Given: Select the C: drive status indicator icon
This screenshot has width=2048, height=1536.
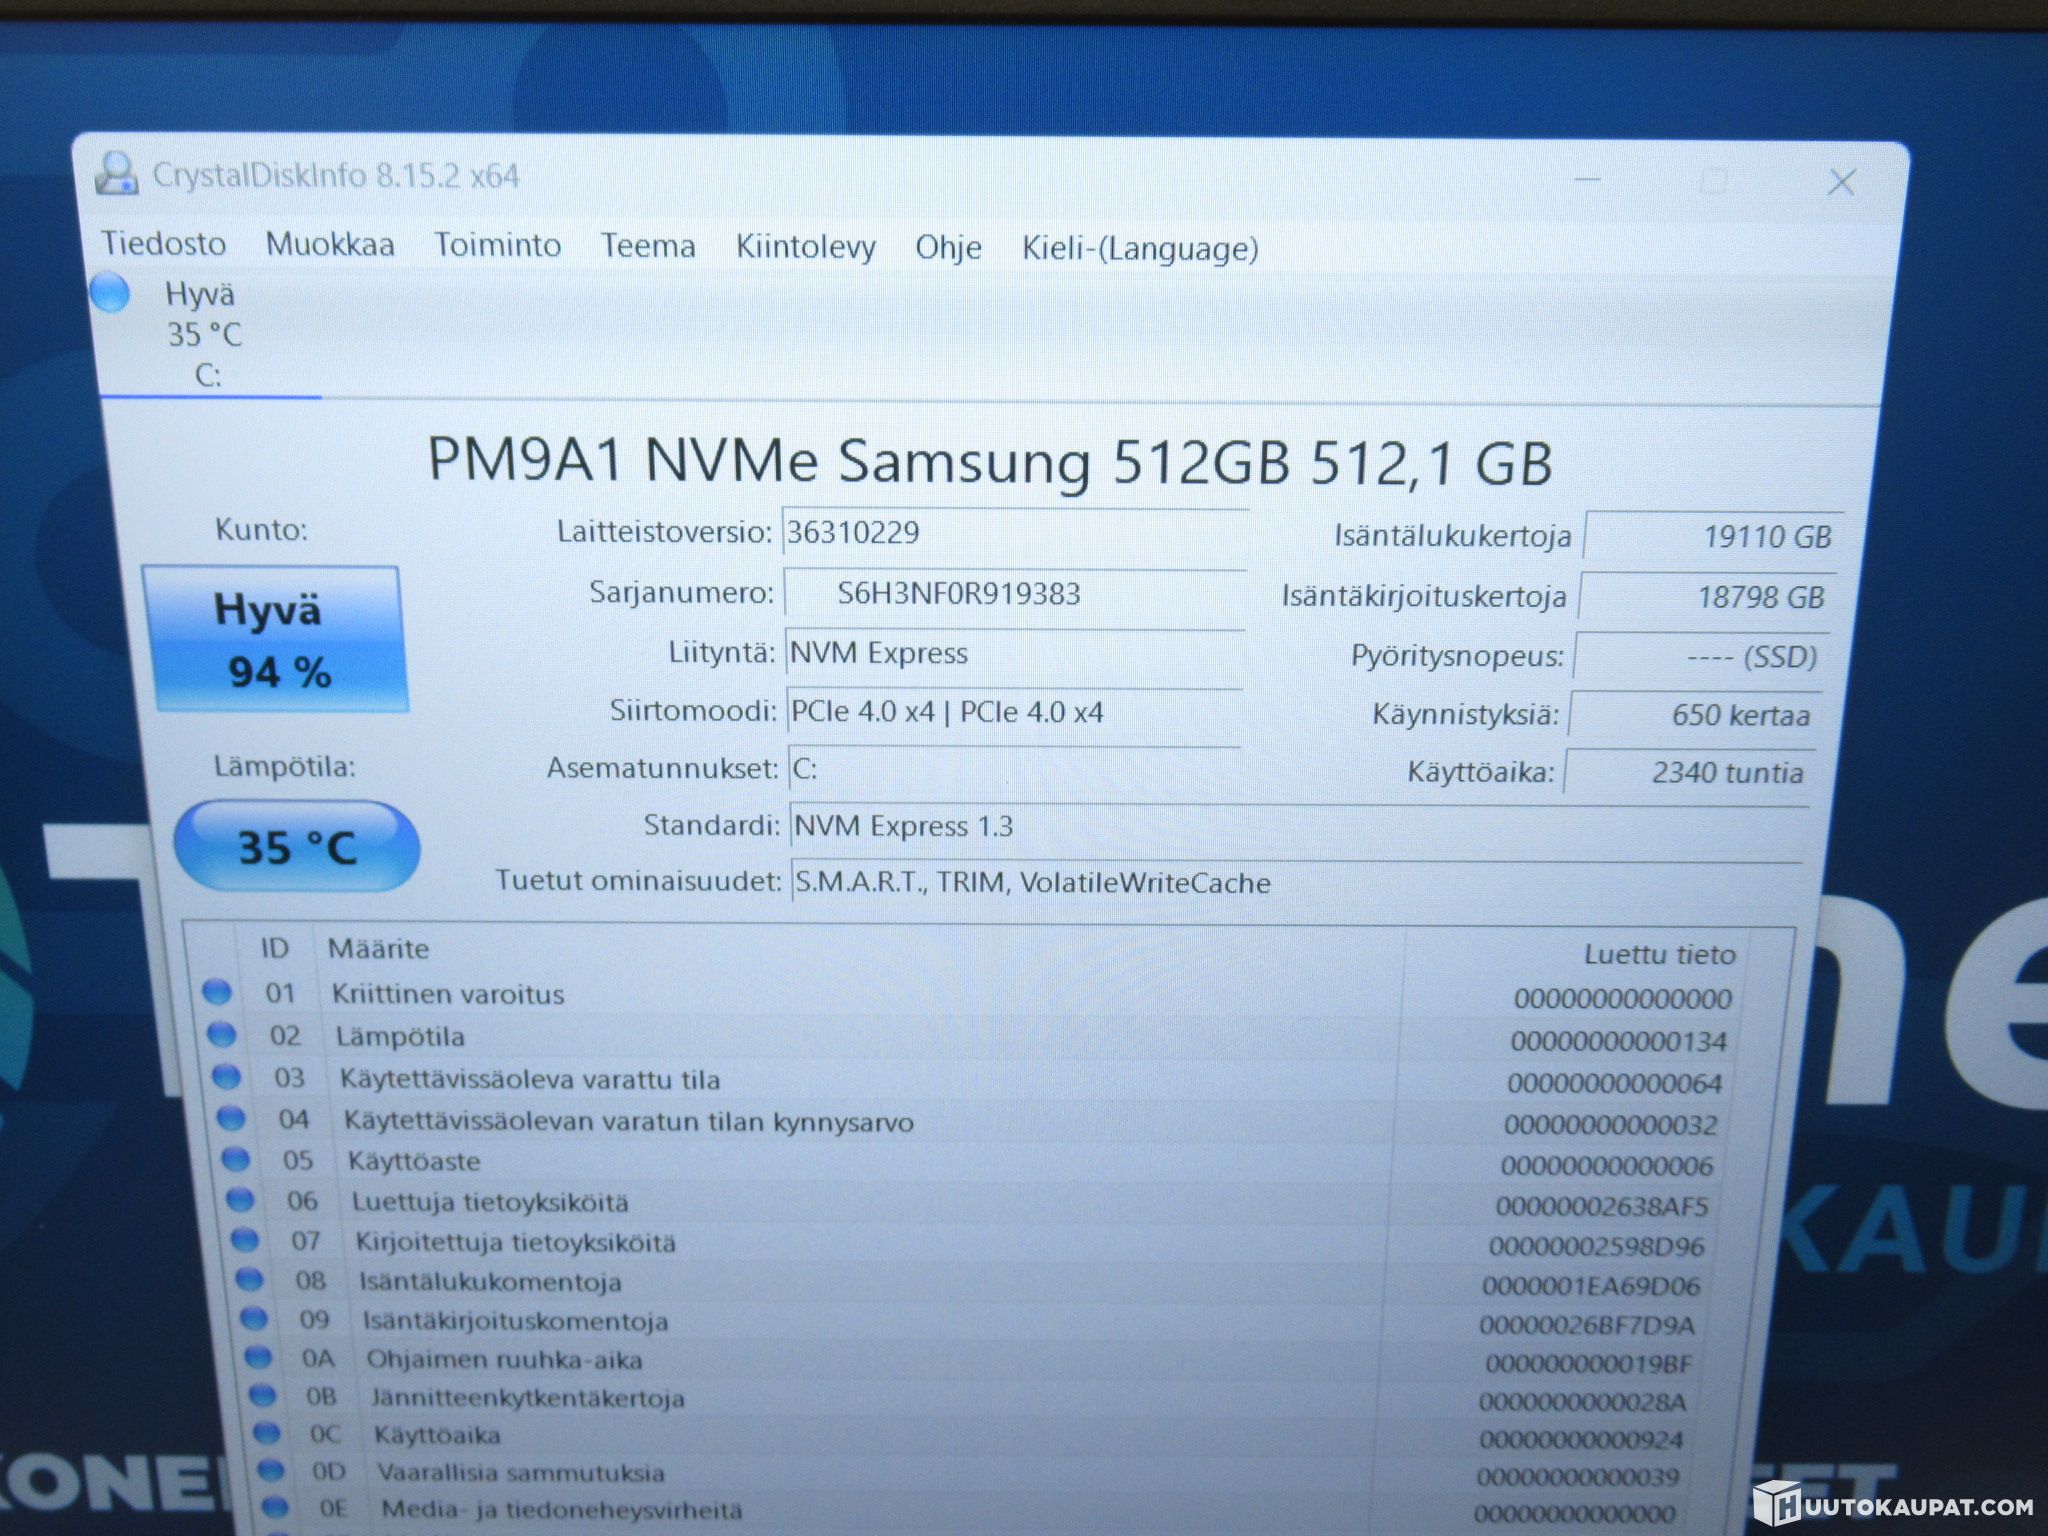Looking at the screenshot, I should point(110,292).
